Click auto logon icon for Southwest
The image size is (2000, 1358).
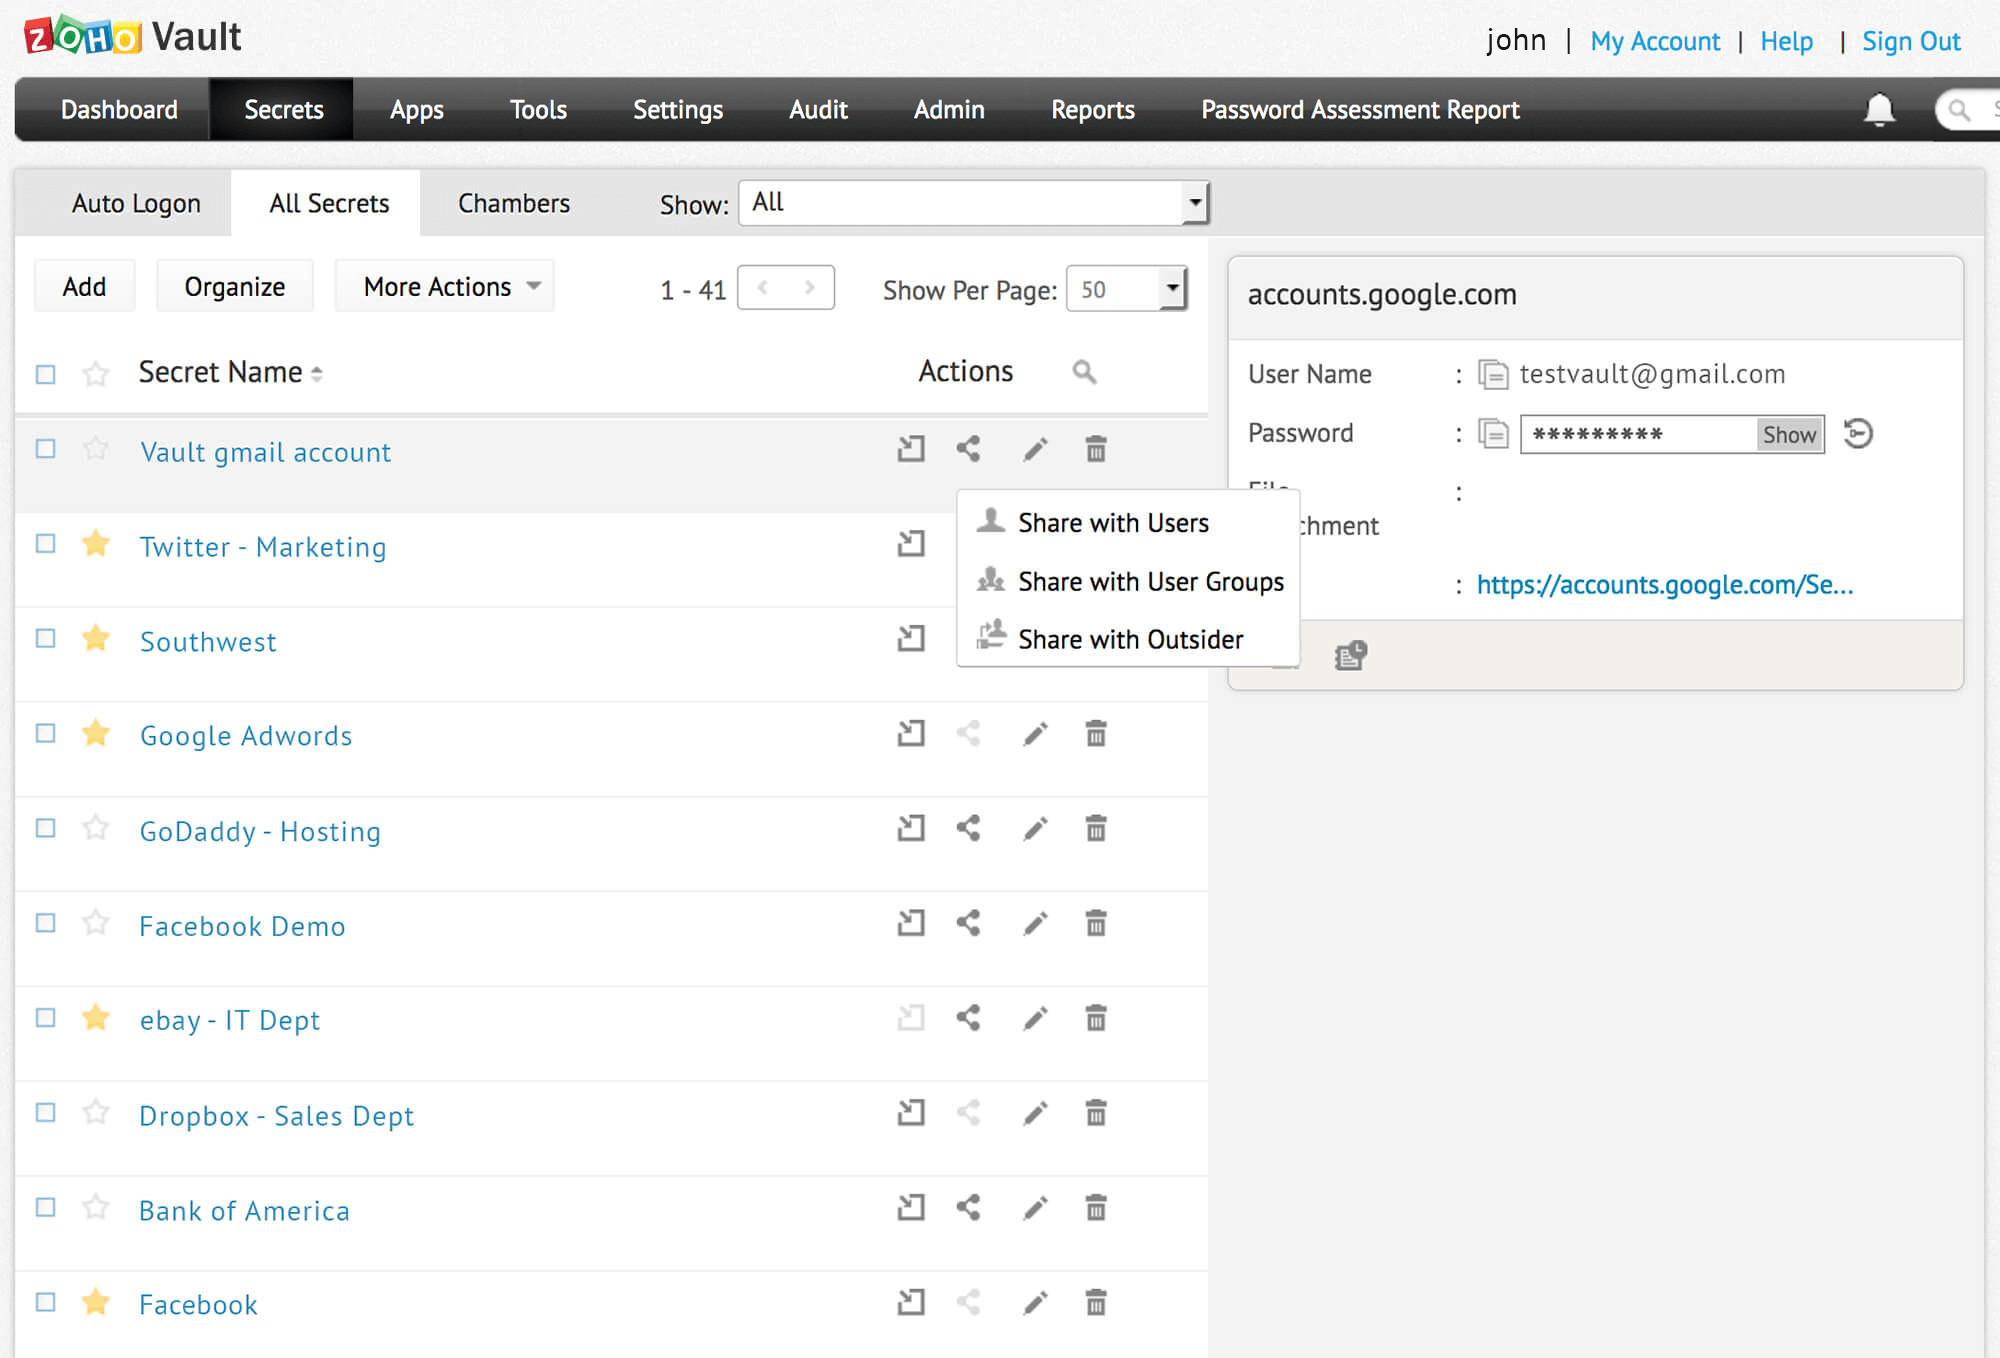point(911,638)
